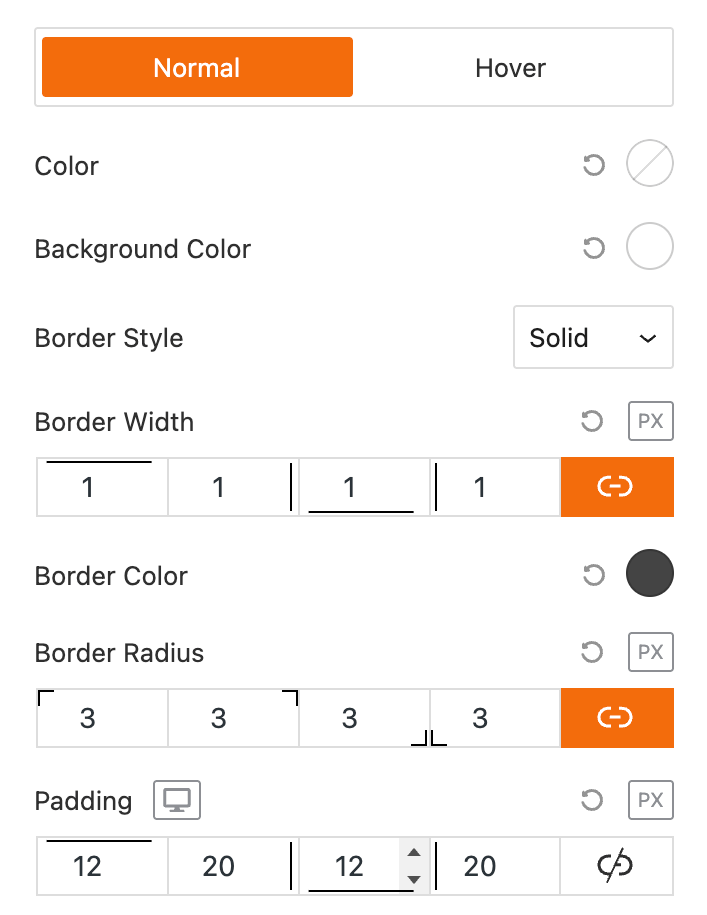Reset the Padding values
This screenshot has height=915, width=707.
click(x=592, y=800)
